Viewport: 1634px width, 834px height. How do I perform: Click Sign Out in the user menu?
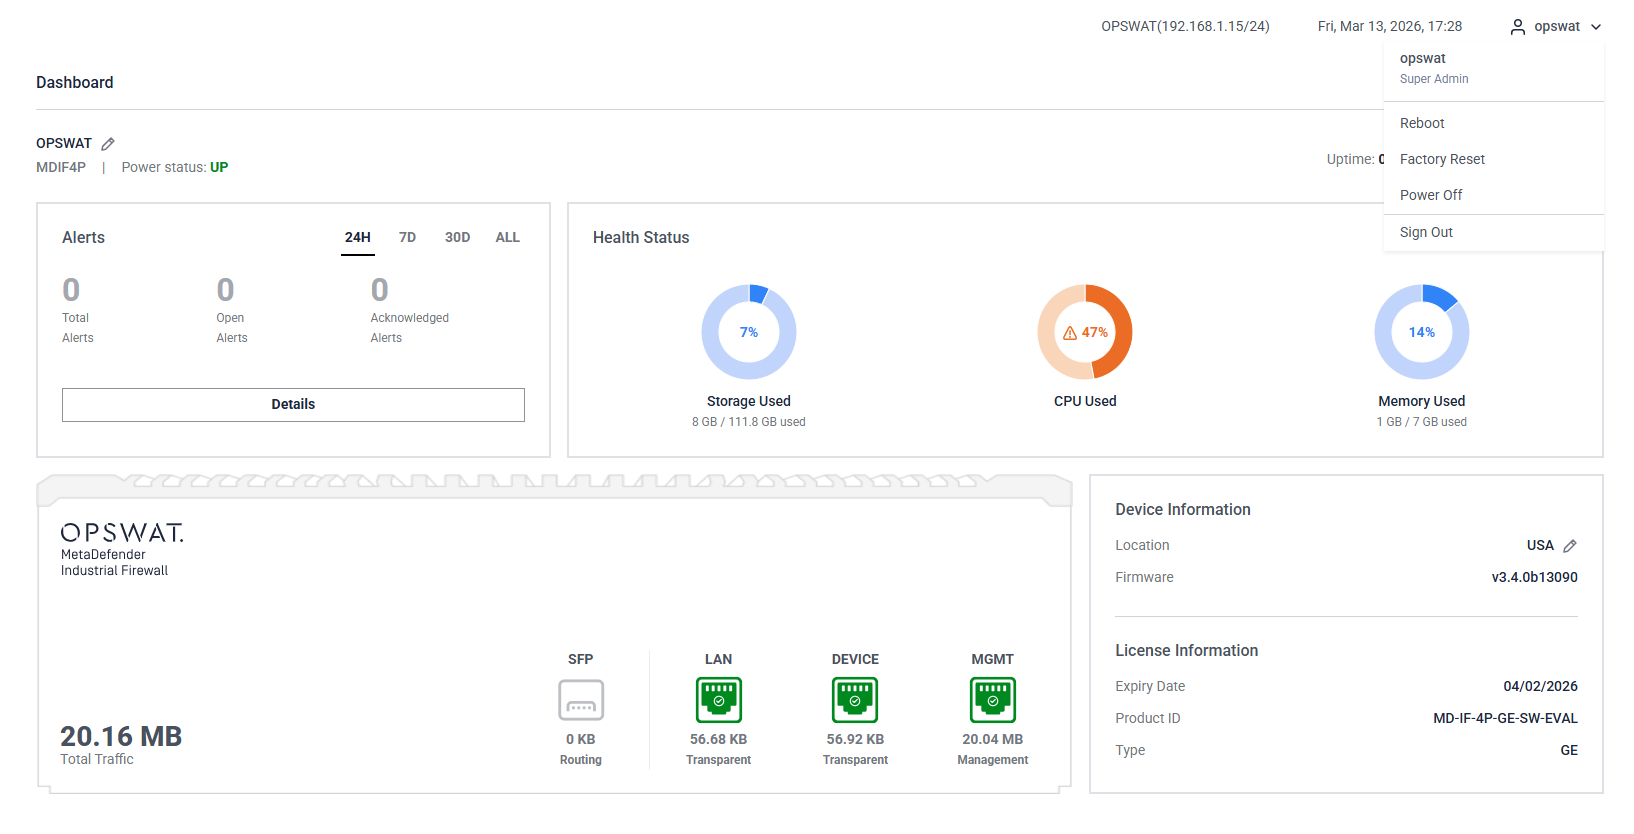pyautogui.click(x=1426, y=232)
